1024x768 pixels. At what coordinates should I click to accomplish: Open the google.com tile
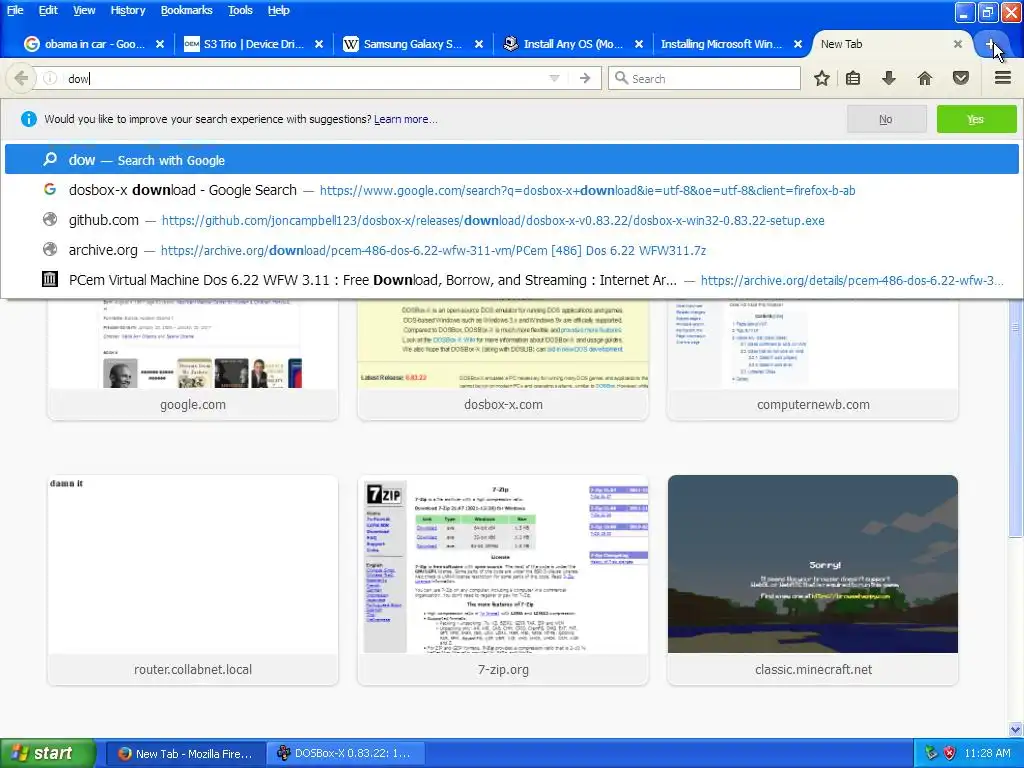[193, 359]
